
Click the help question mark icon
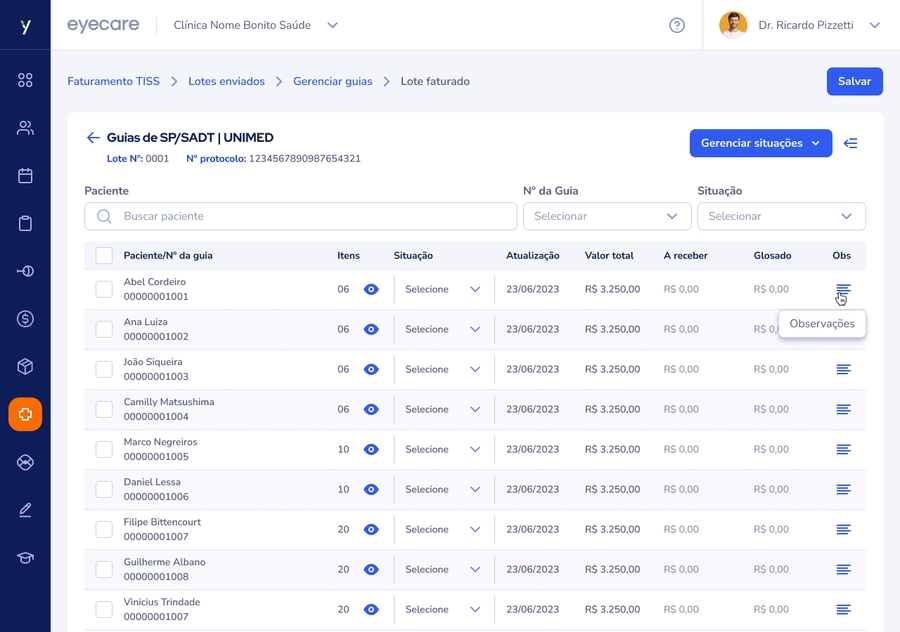677,25
